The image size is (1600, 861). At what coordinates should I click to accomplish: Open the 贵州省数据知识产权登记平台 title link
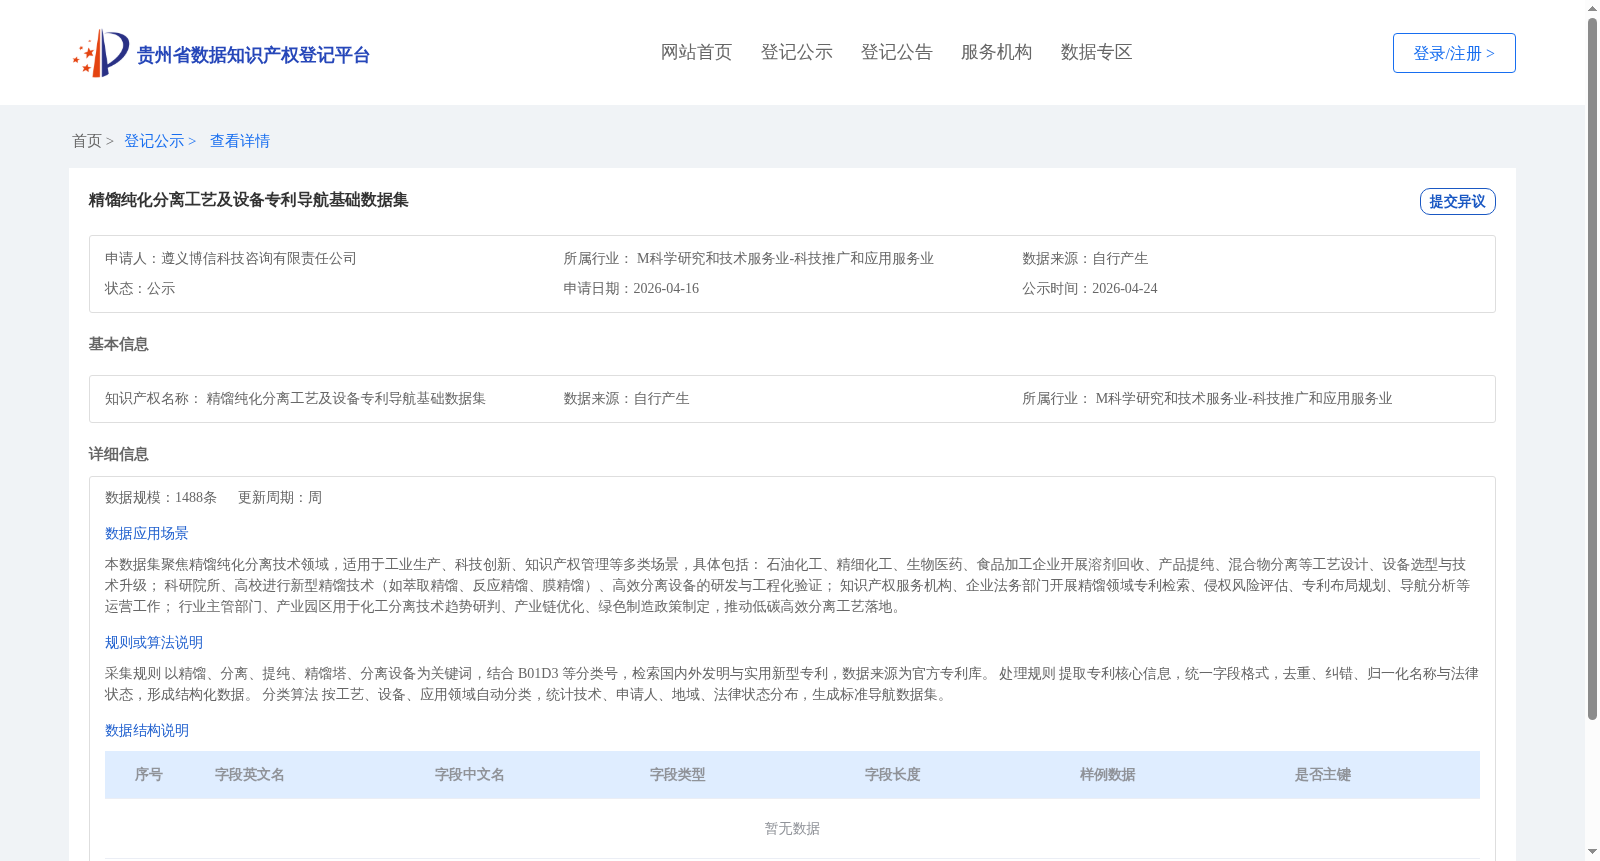coord(253,55)
